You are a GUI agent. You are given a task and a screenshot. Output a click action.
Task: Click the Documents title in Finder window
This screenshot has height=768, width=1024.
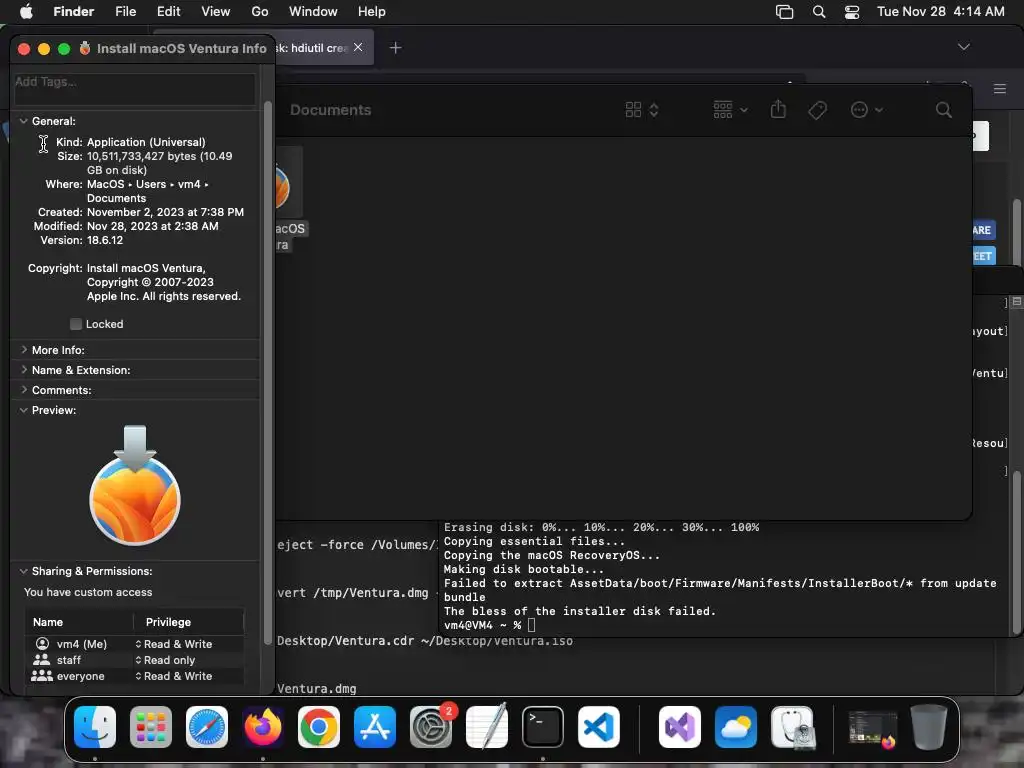tap(330, 110)
